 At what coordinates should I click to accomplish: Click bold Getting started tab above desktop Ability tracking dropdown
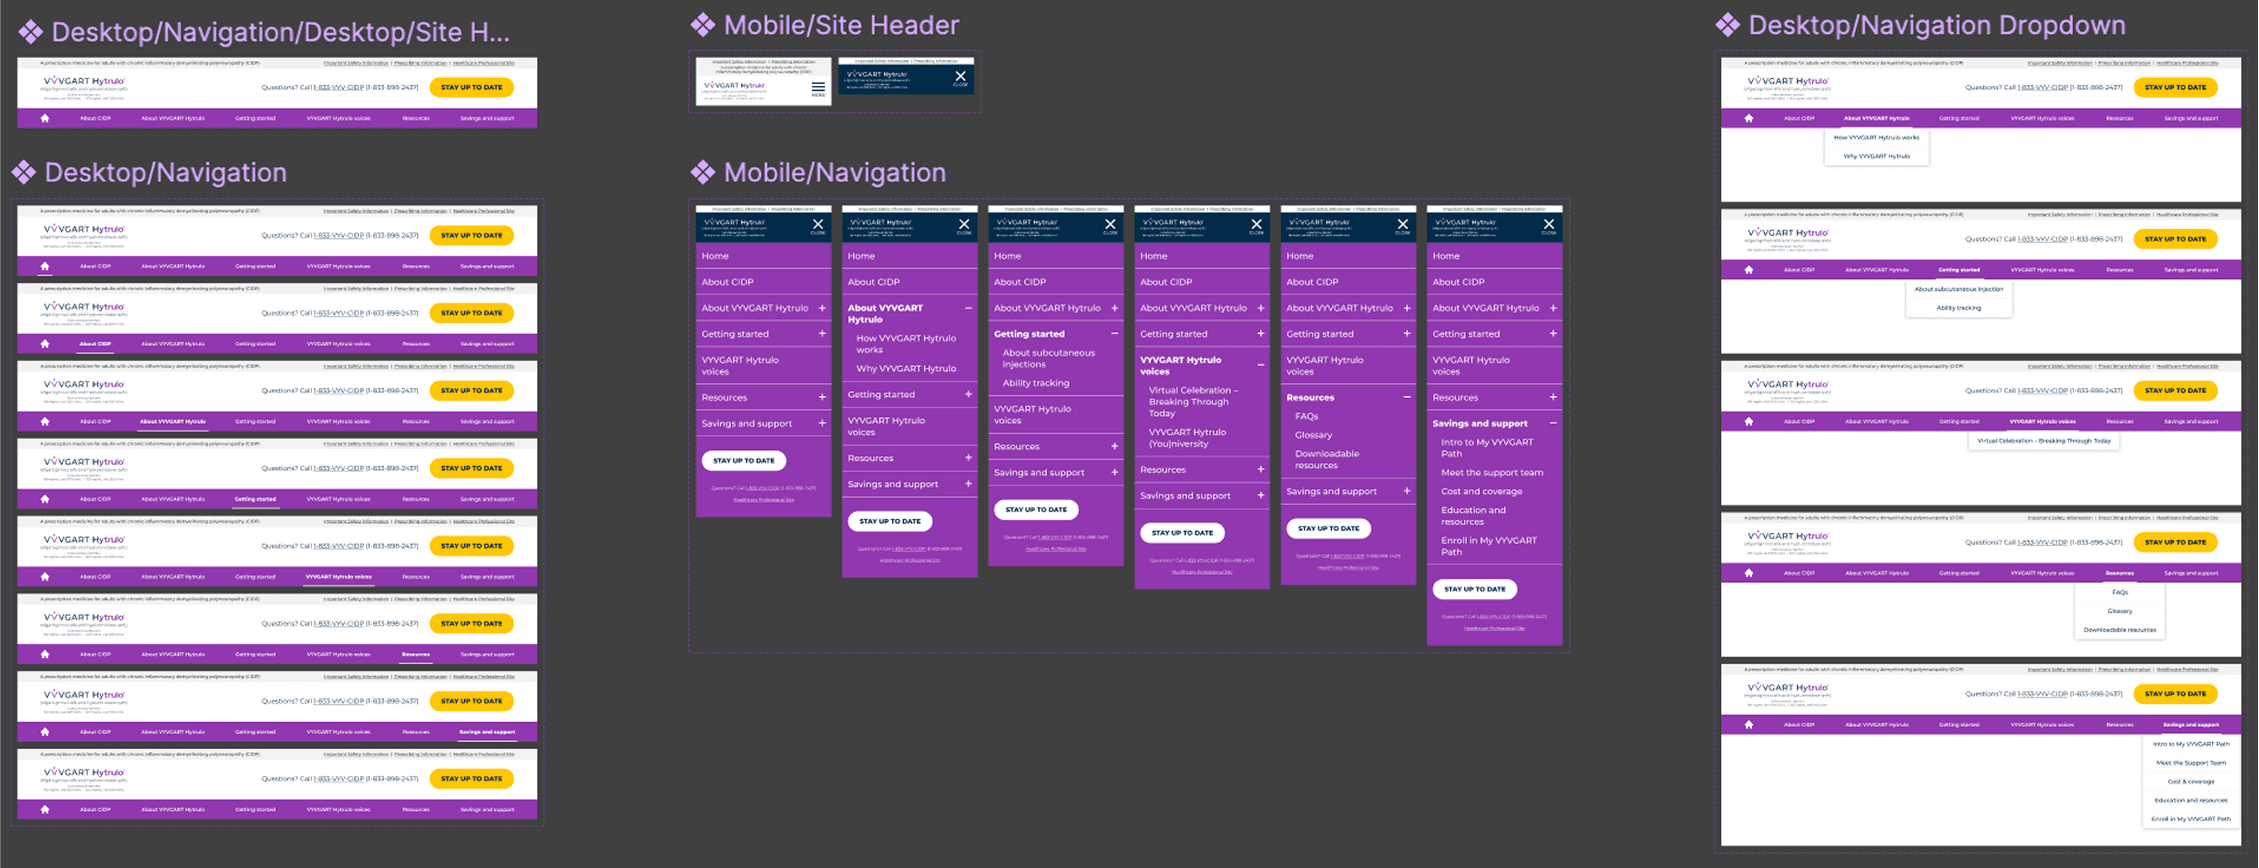[x=1958, y=270]
